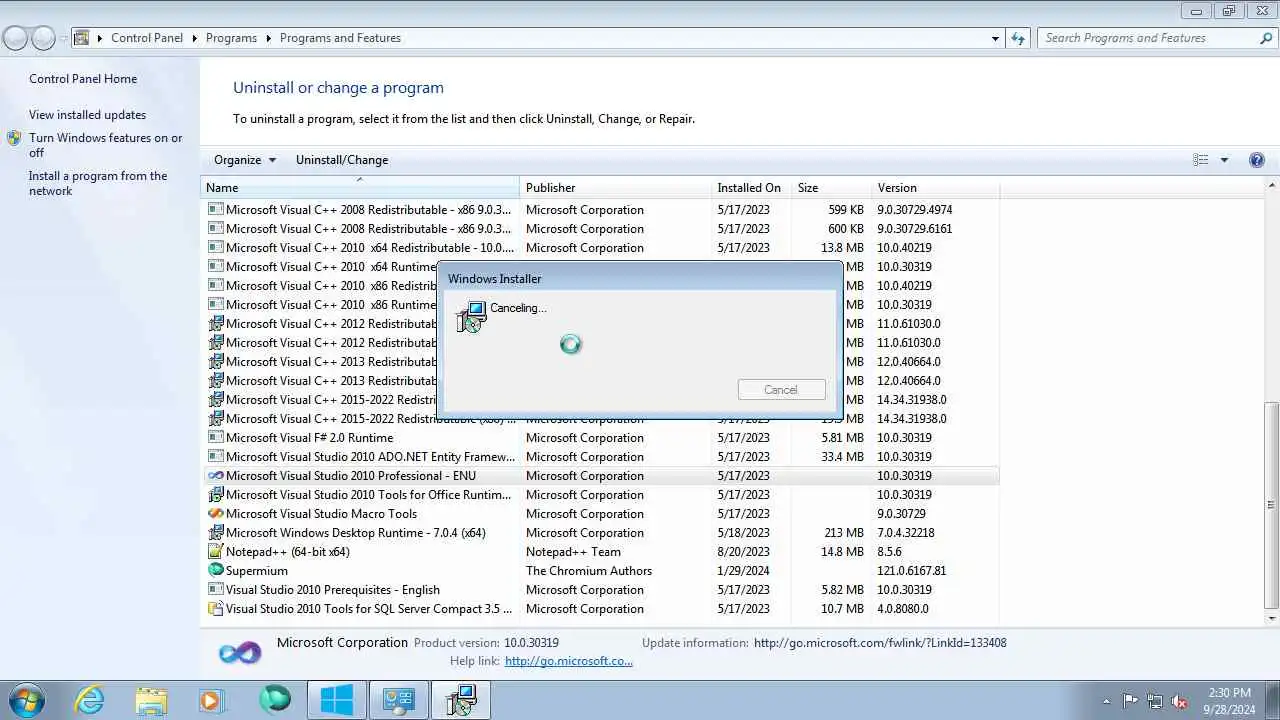Go back with the navigation arrow
Viewport: 1280px width, 720px height.
15,38
